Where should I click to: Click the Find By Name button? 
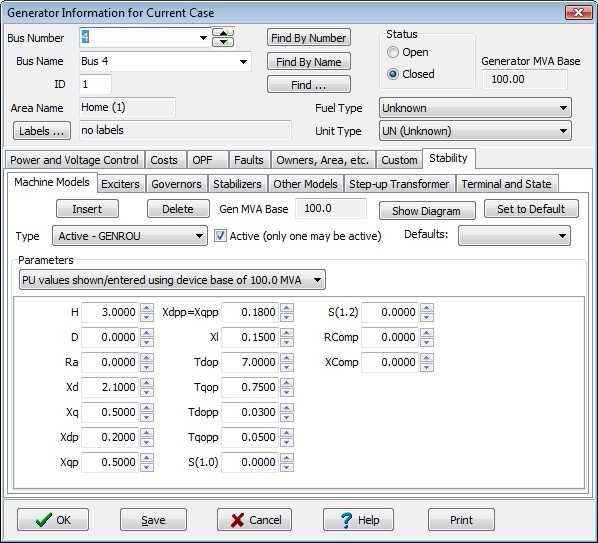[x=309, y=61]
